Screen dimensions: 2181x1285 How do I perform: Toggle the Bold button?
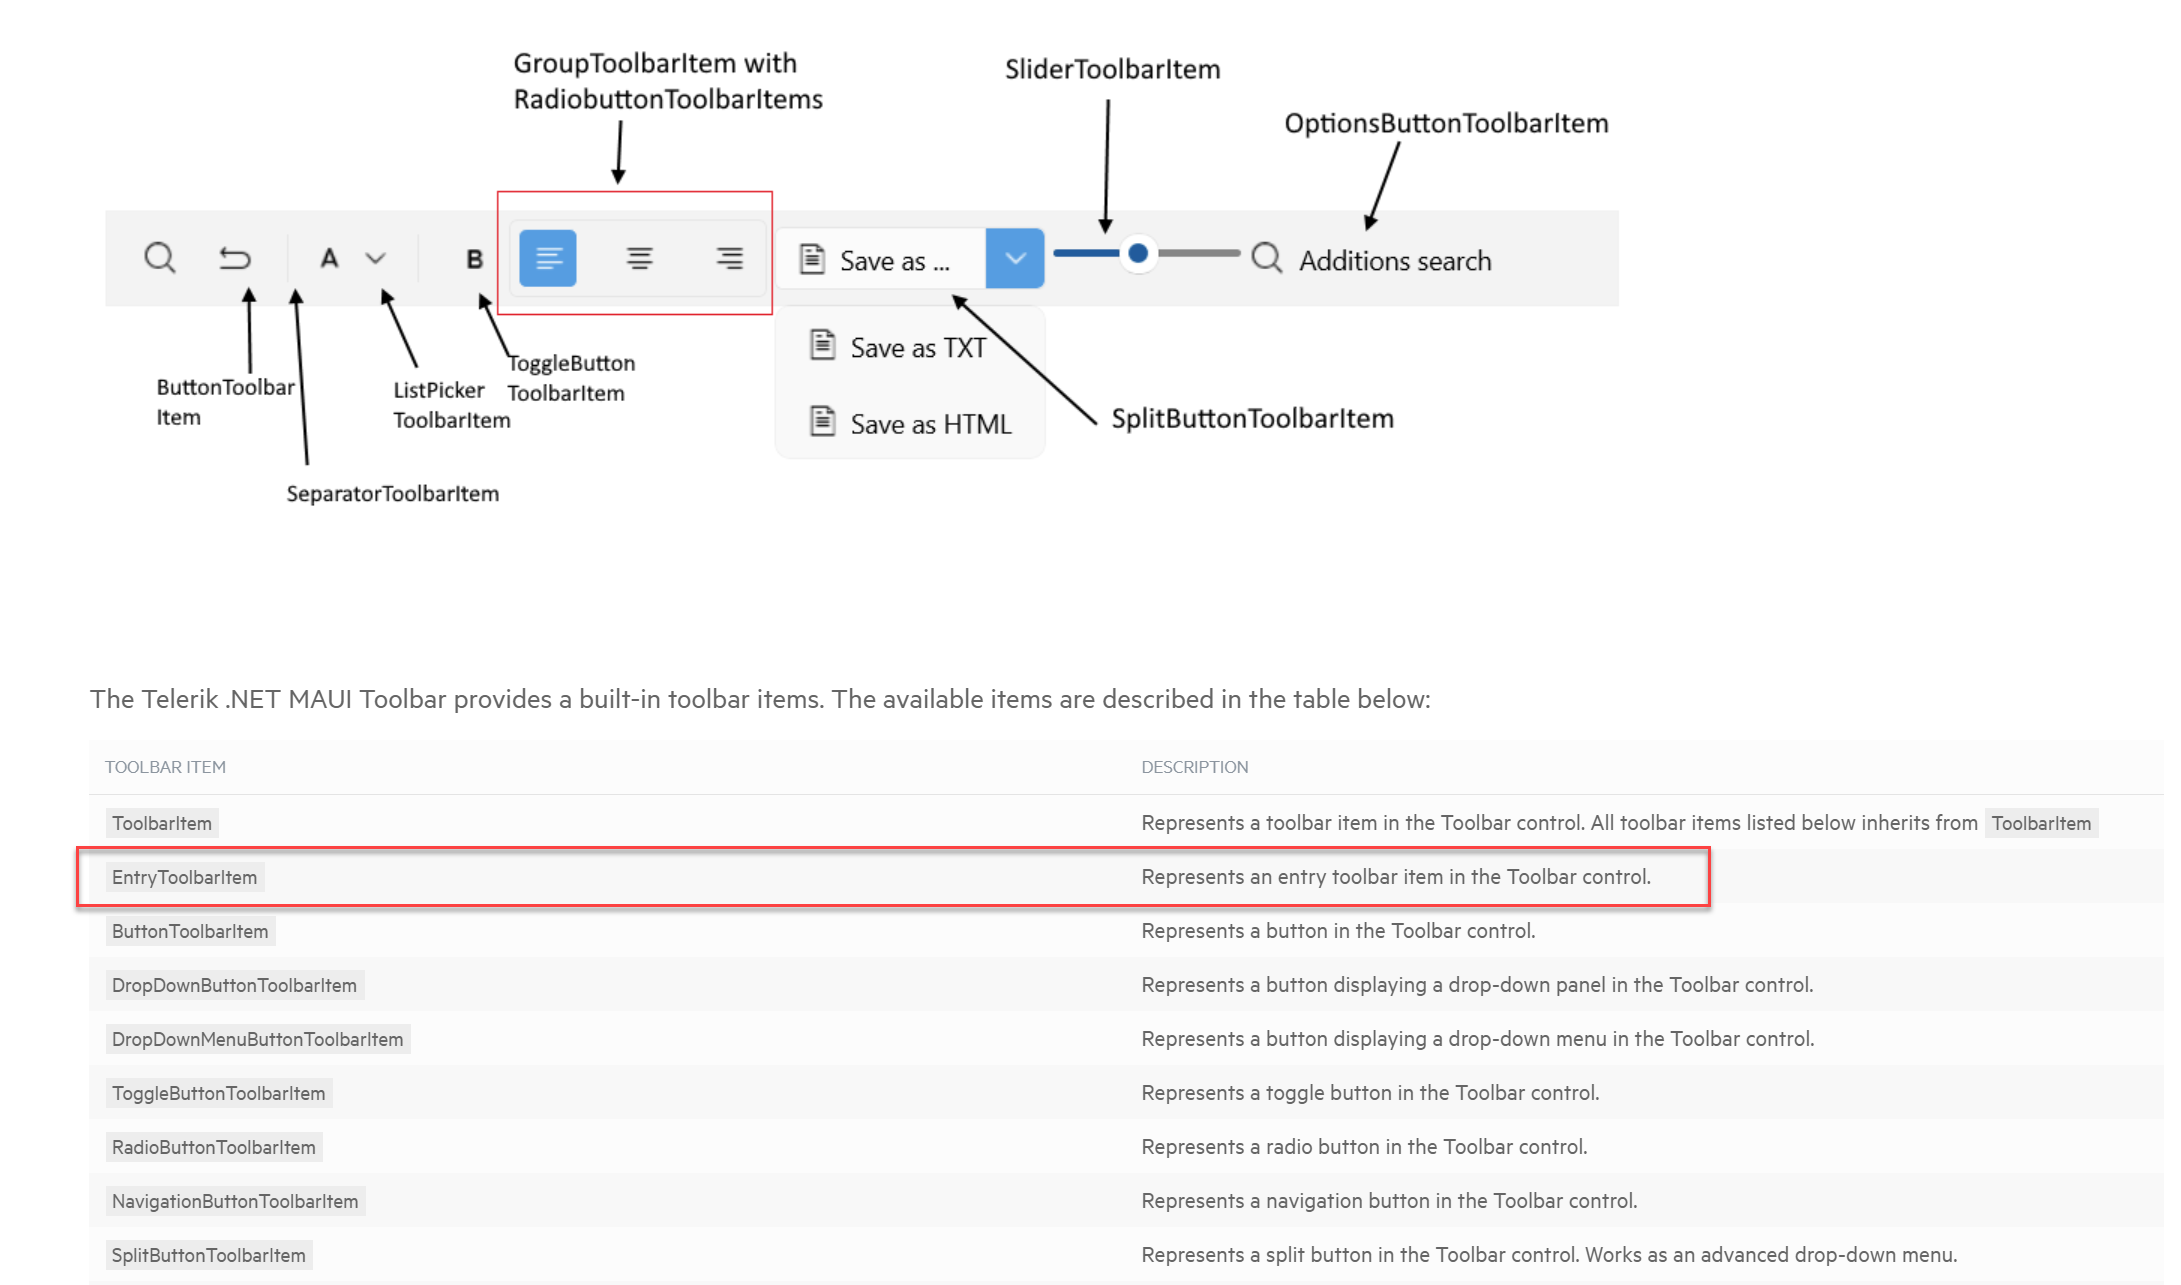[473, 258]
